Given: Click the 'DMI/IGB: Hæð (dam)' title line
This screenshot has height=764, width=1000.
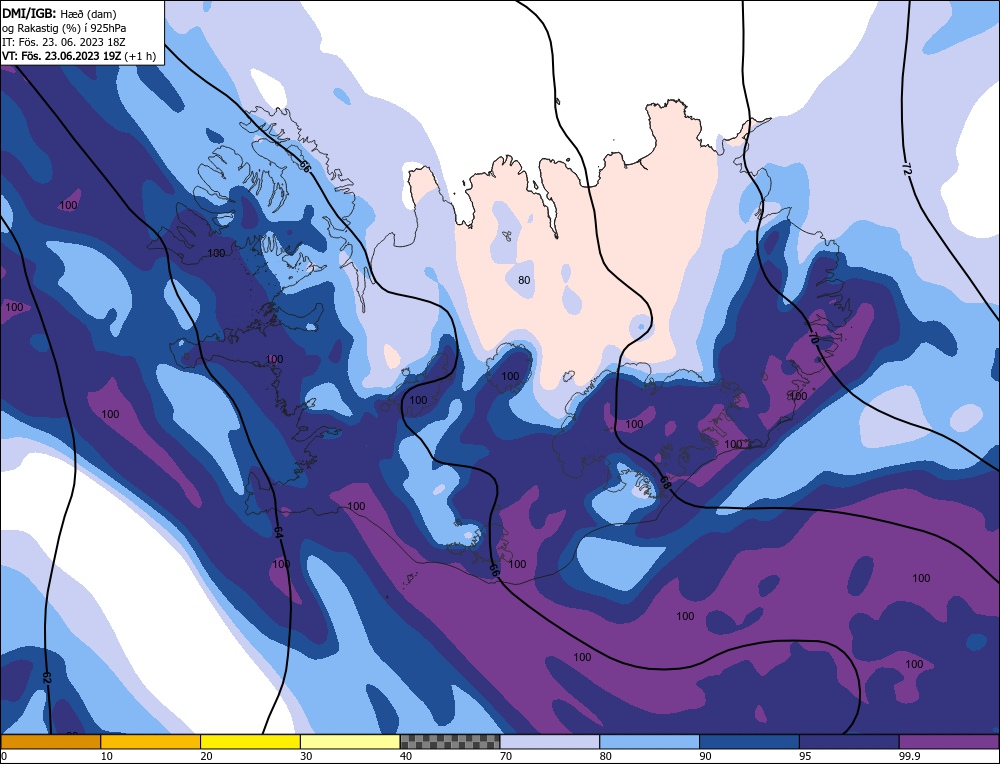Looking at the screenshot, I should coord(59,13).
